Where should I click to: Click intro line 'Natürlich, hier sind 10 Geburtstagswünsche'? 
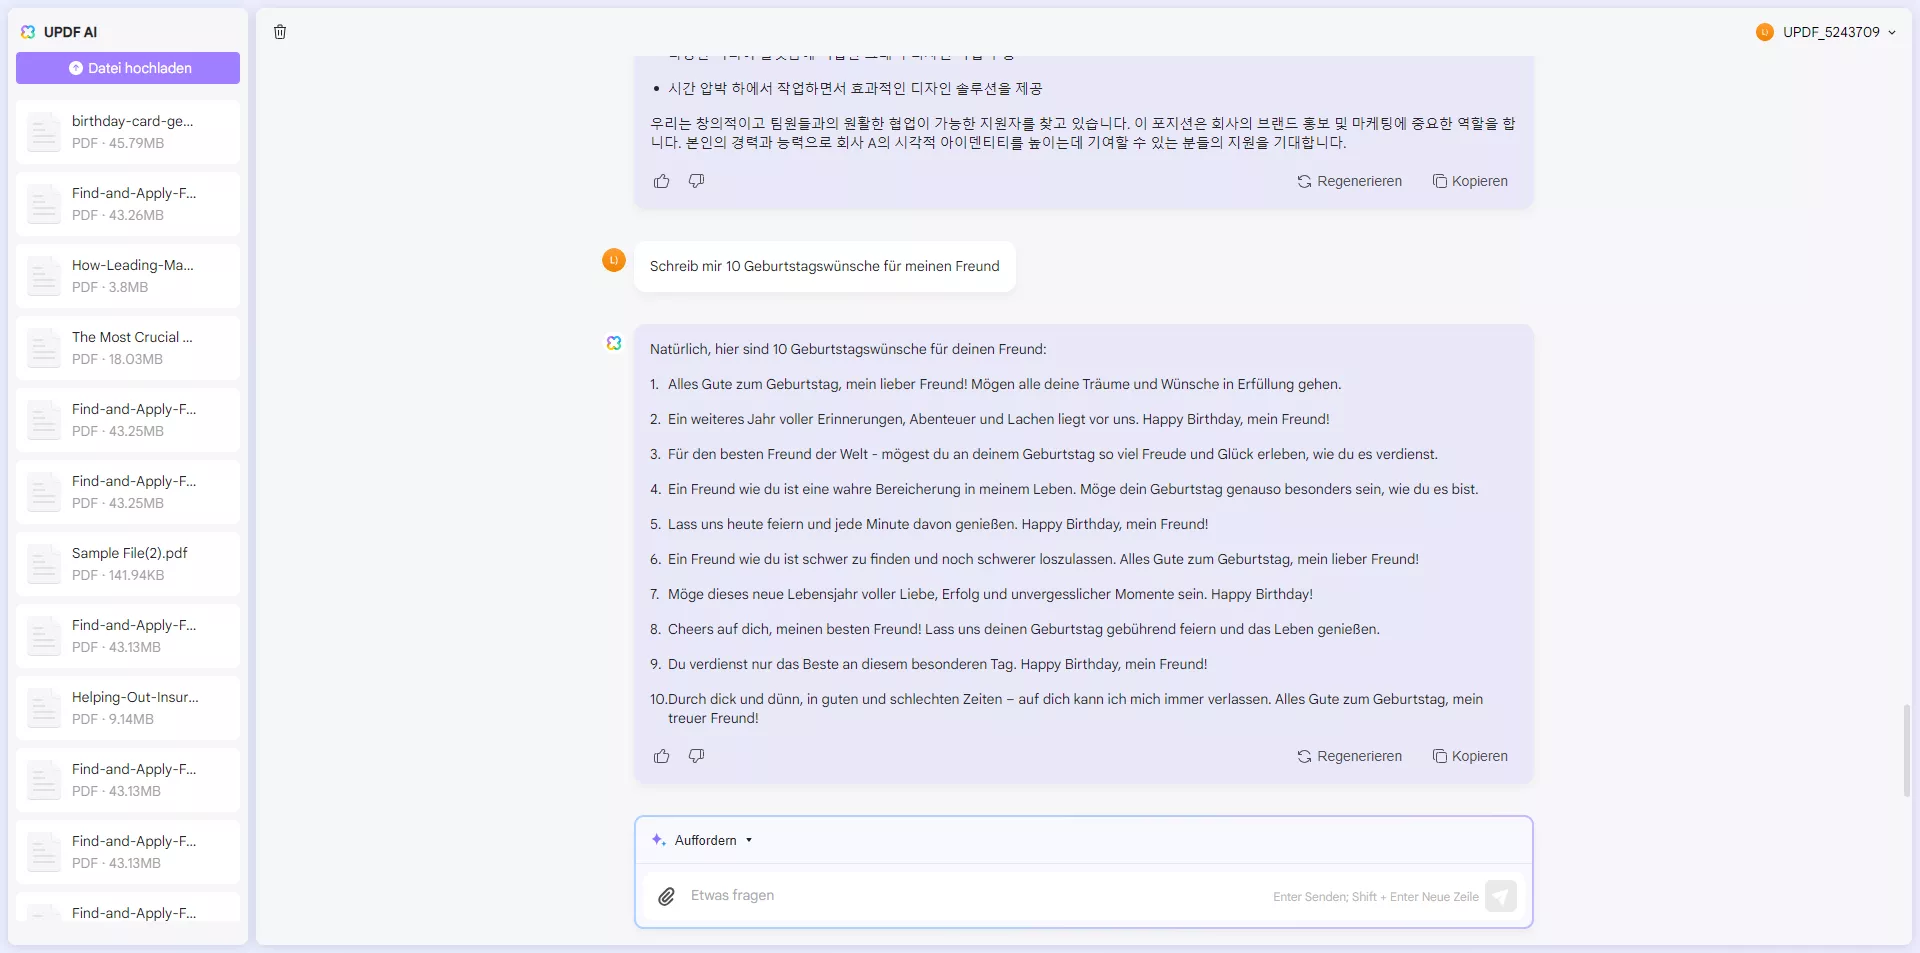pyautogui.click(x=848, y=349)
